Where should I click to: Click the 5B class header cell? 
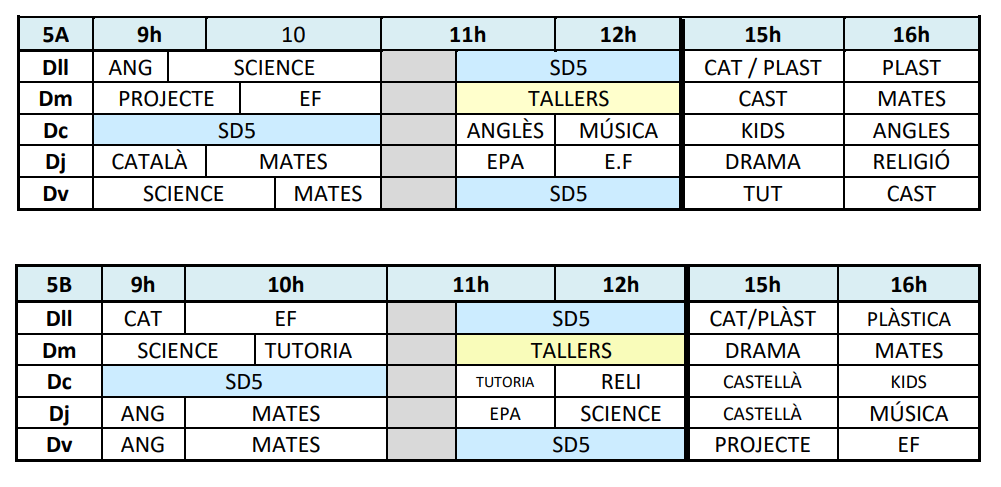(x=59, y=284)
